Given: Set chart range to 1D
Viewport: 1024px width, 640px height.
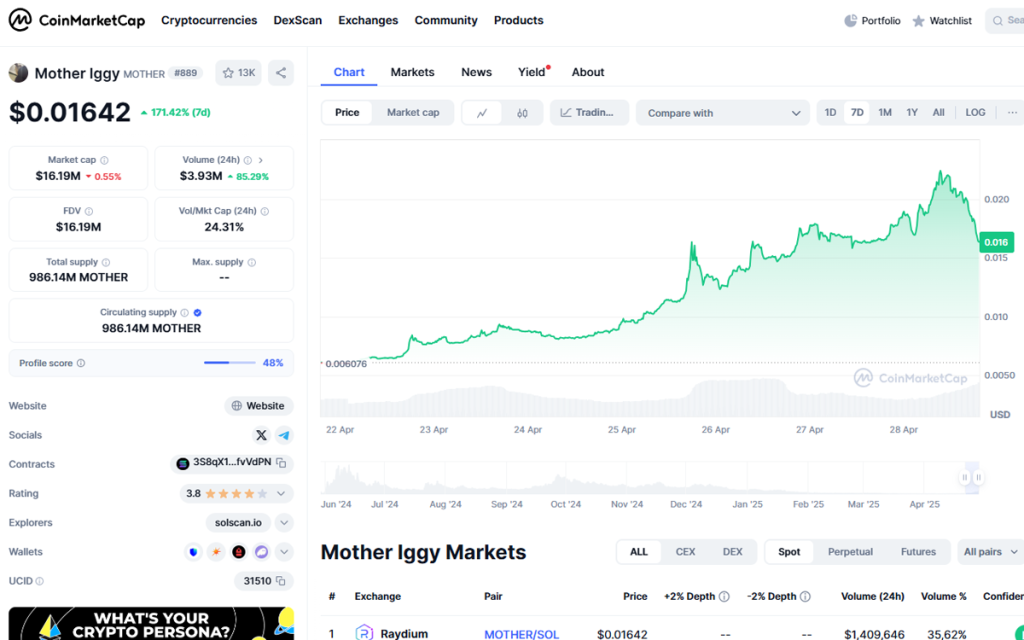Looking at the screenshot, I should (830, 112).
